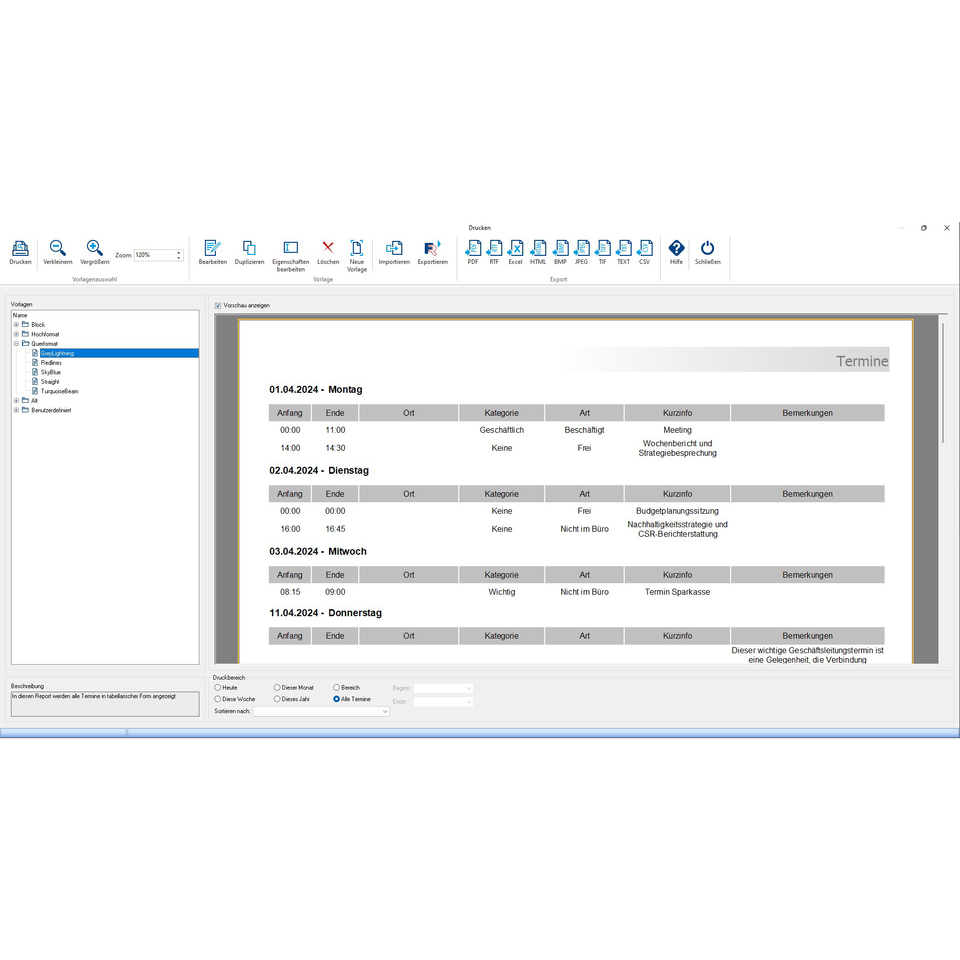Zoom in with the Vergrößern magnifier

[94, 248]
